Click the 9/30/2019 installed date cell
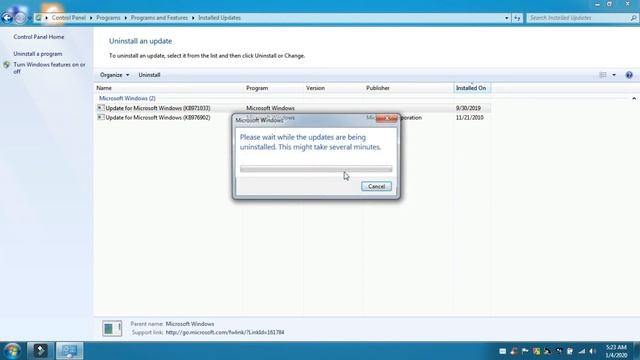 pyautogui.click(x=468, y=108)
